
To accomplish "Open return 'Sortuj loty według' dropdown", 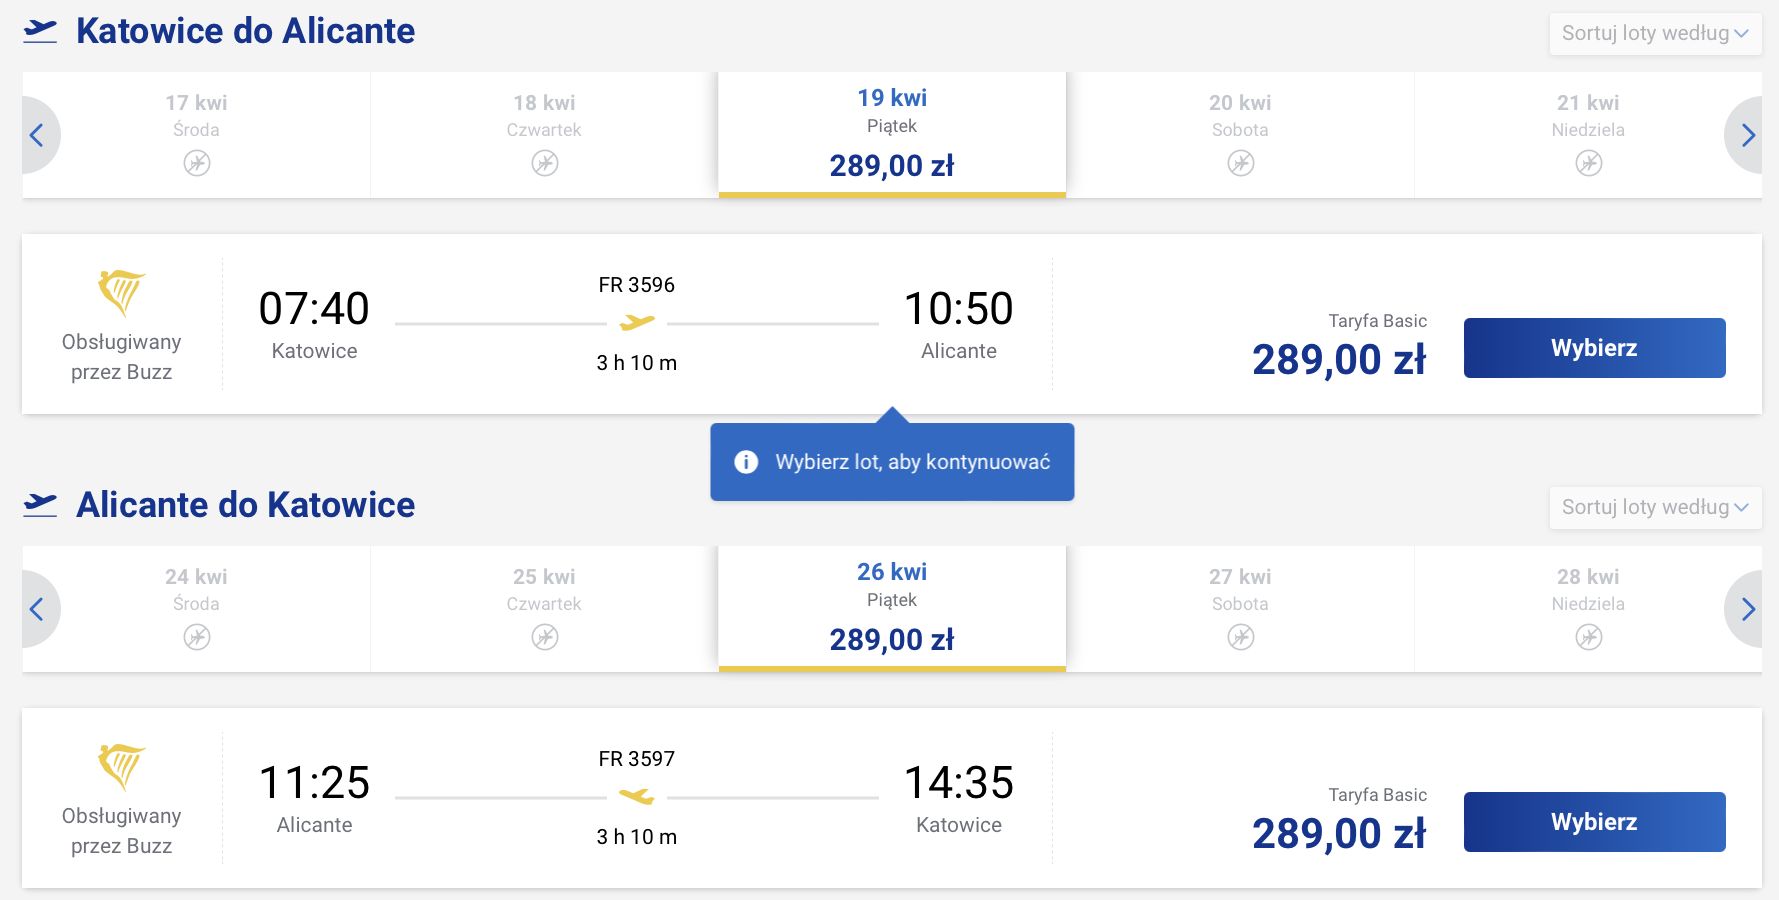I will (x=1654, y=507).
